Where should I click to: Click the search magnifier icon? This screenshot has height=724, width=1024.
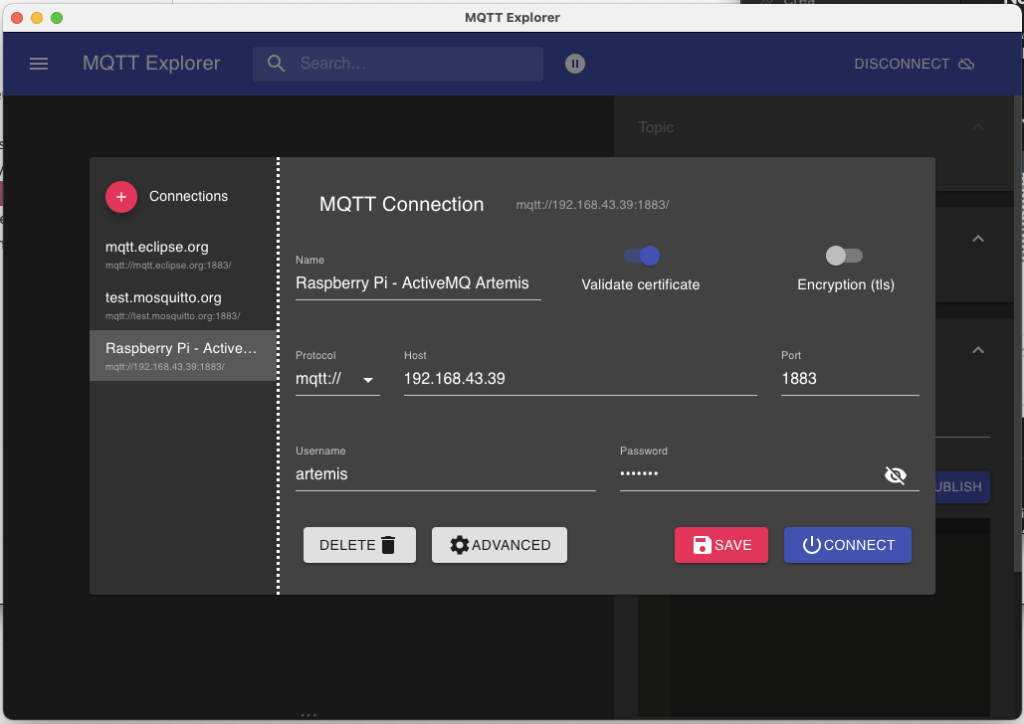click(x=276, y=63)
